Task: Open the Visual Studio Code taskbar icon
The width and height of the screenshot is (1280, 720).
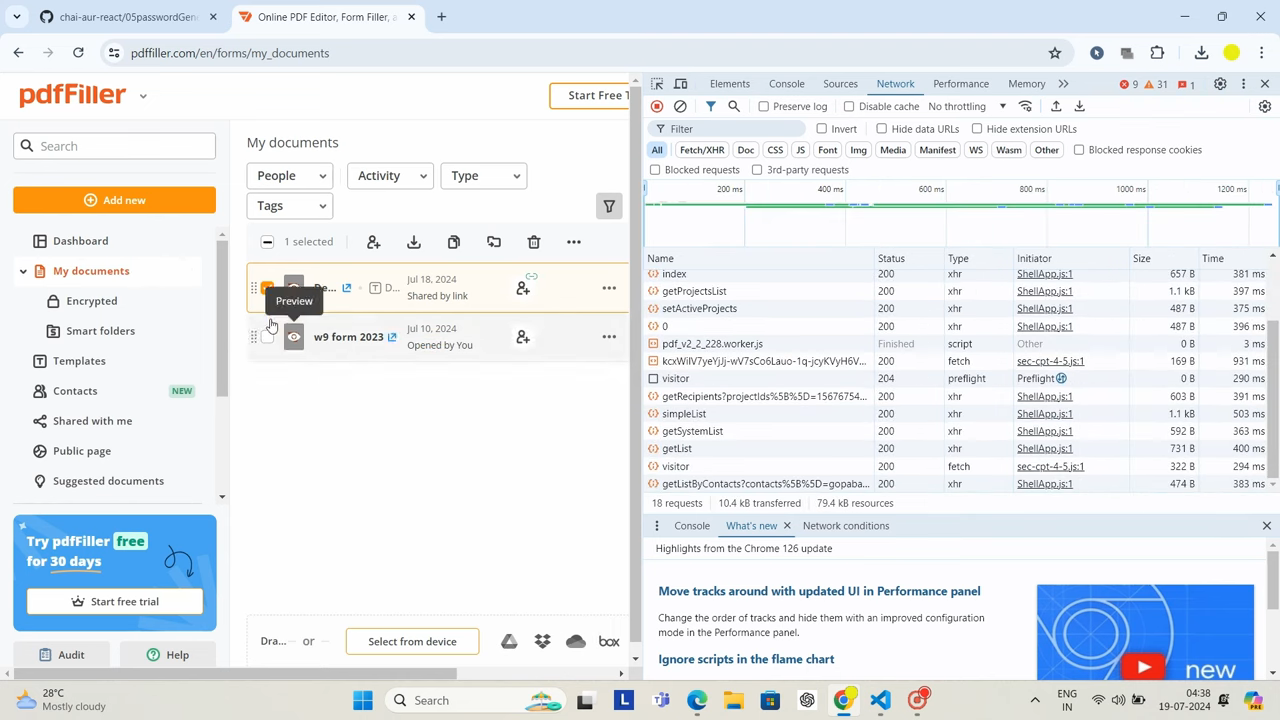Action: (880, 700)
